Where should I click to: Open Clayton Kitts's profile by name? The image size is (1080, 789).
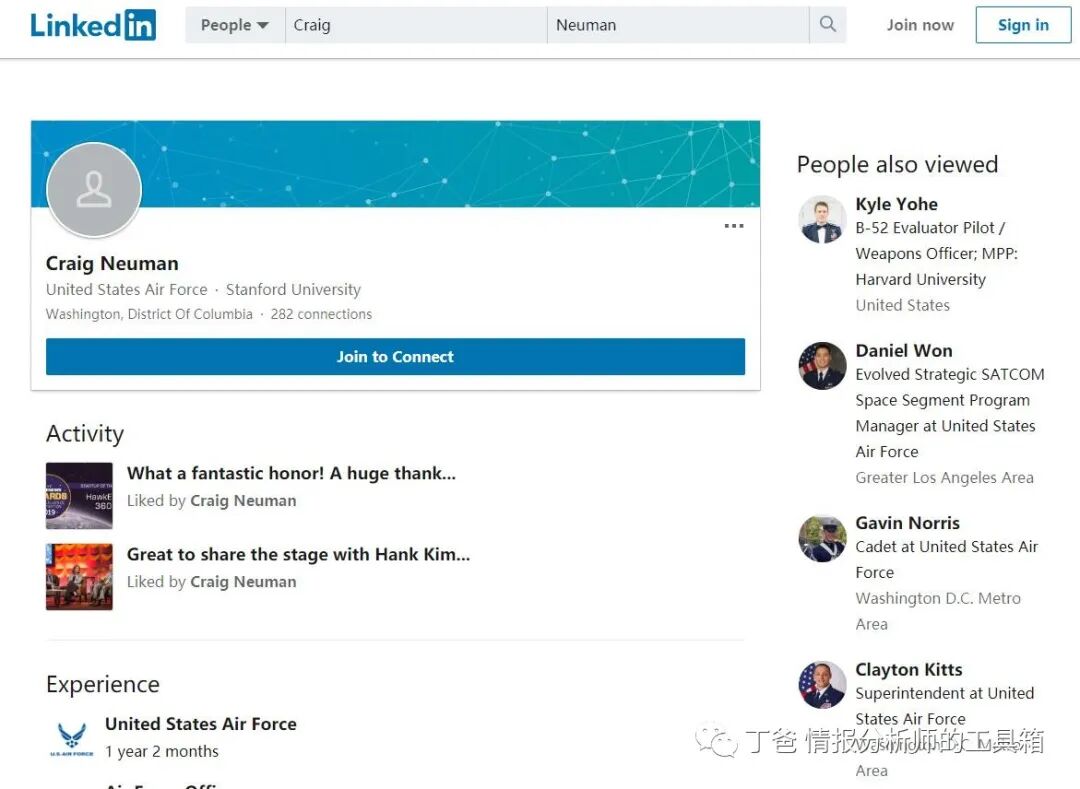click(x=909, y=670)
